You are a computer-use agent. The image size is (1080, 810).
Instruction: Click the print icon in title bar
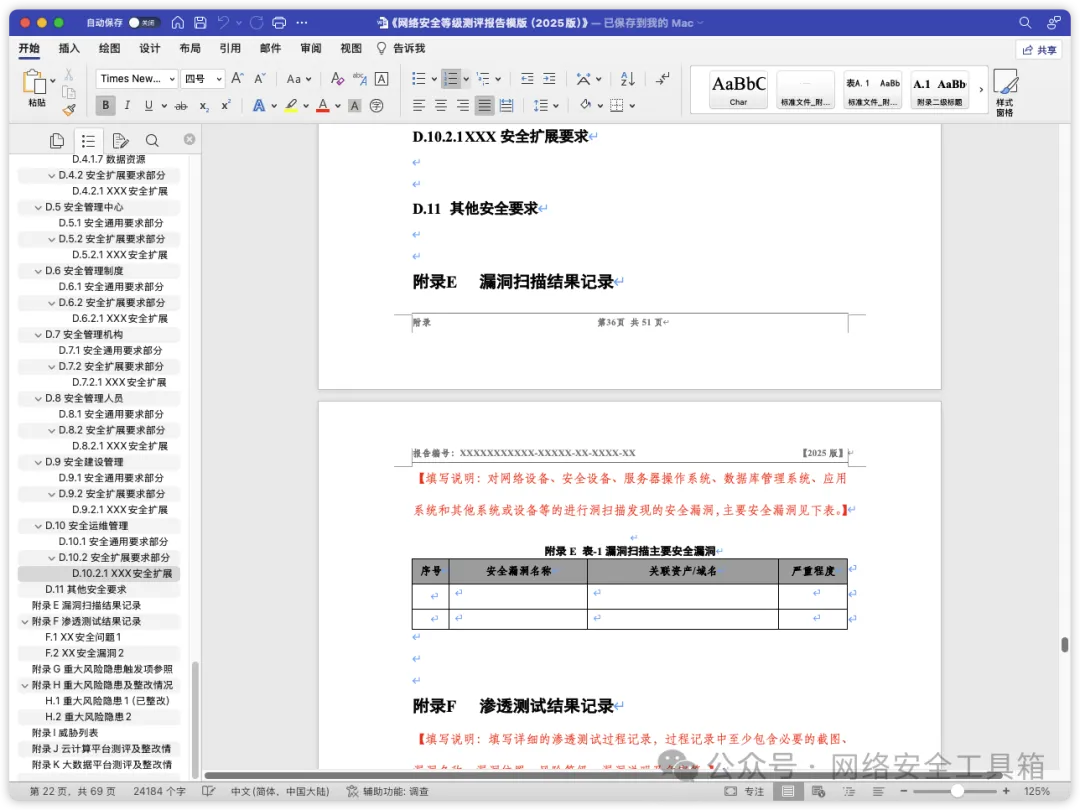tap(279, 22)
